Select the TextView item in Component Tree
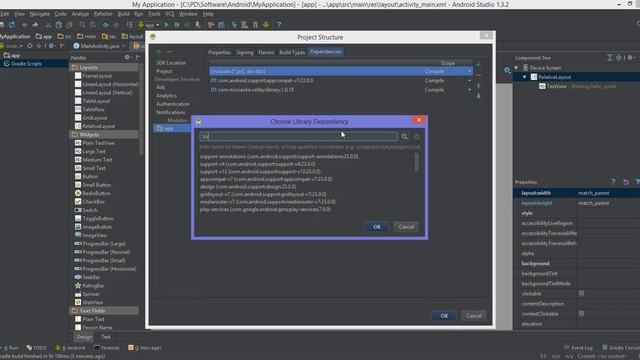The width and height of the screenshot is (640, 360). click(x=556, y=87)
